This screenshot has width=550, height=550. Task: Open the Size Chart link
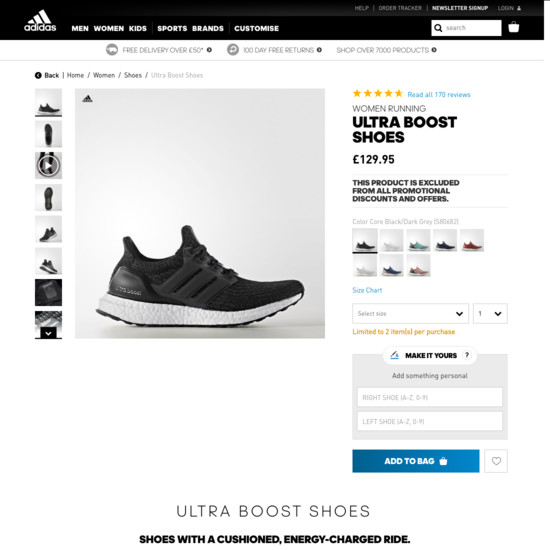(x=367, y=290)
